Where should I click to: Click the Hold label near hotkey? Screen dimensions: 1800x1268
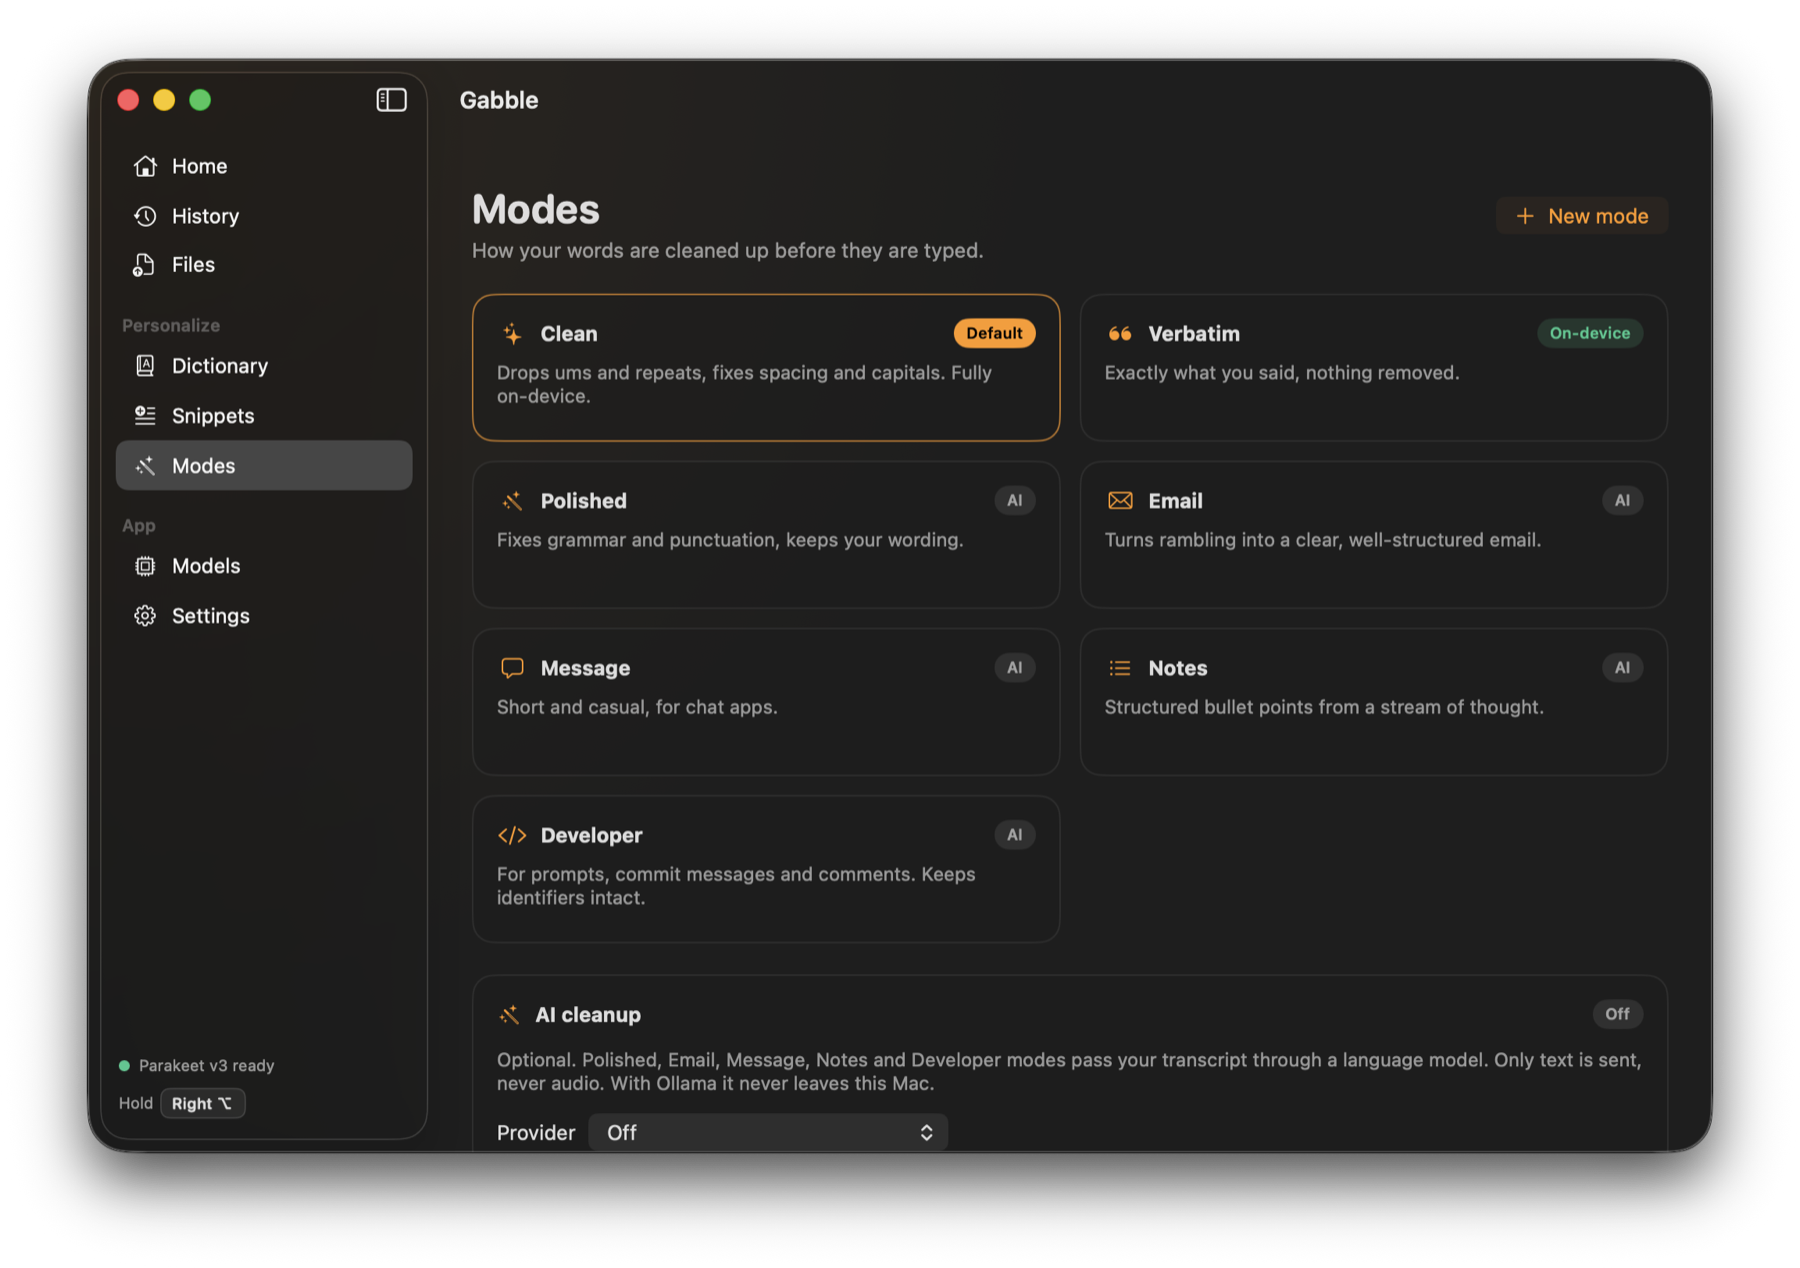click(x=136, y=1103)
